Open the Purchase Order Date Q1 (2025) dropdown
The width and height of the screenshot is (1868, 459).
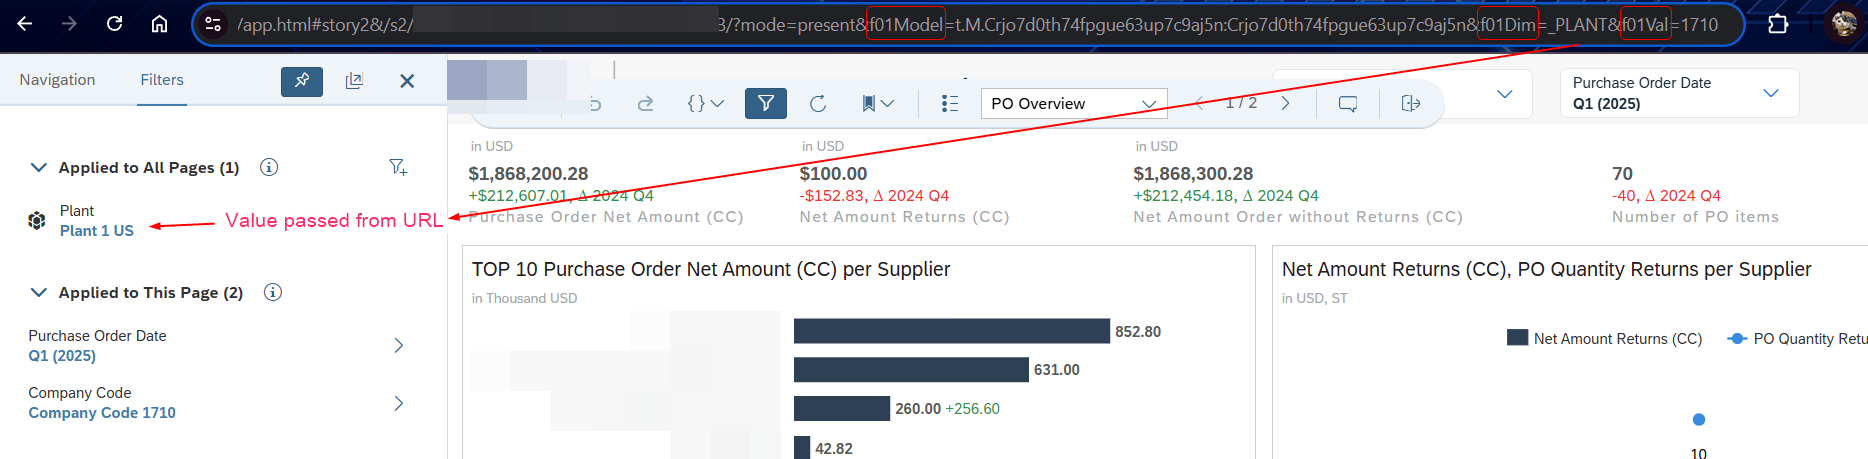(1680, 93)
